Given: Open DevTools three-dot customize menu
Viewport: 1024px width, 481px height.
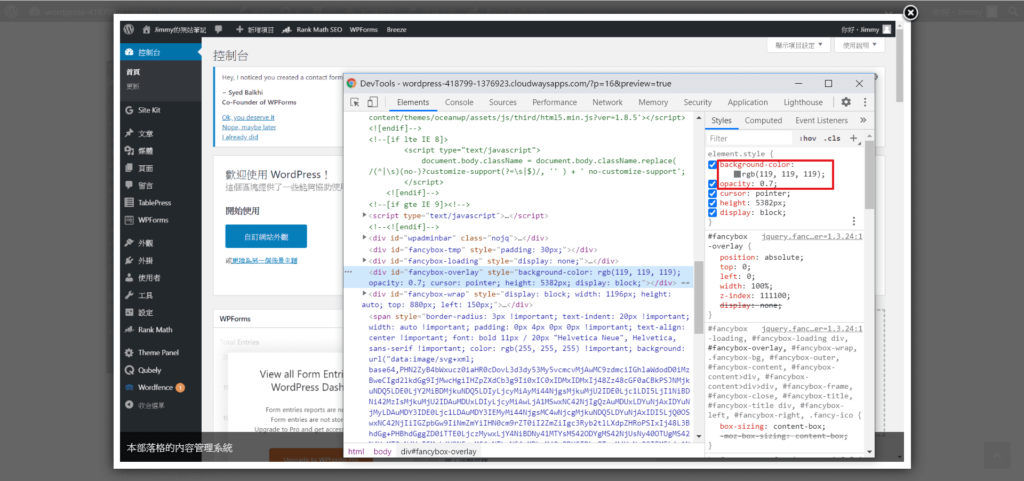Looking at the screenshot, I should click(x=865, y=102).
